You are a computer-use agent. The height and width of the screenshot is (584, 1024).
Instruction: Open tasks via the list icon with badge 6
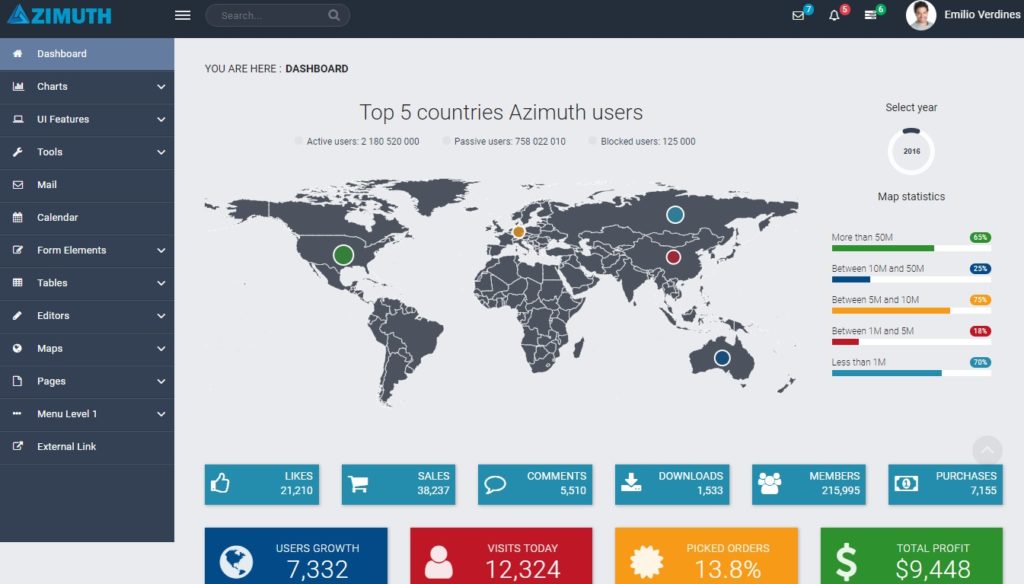click(871, 15)
